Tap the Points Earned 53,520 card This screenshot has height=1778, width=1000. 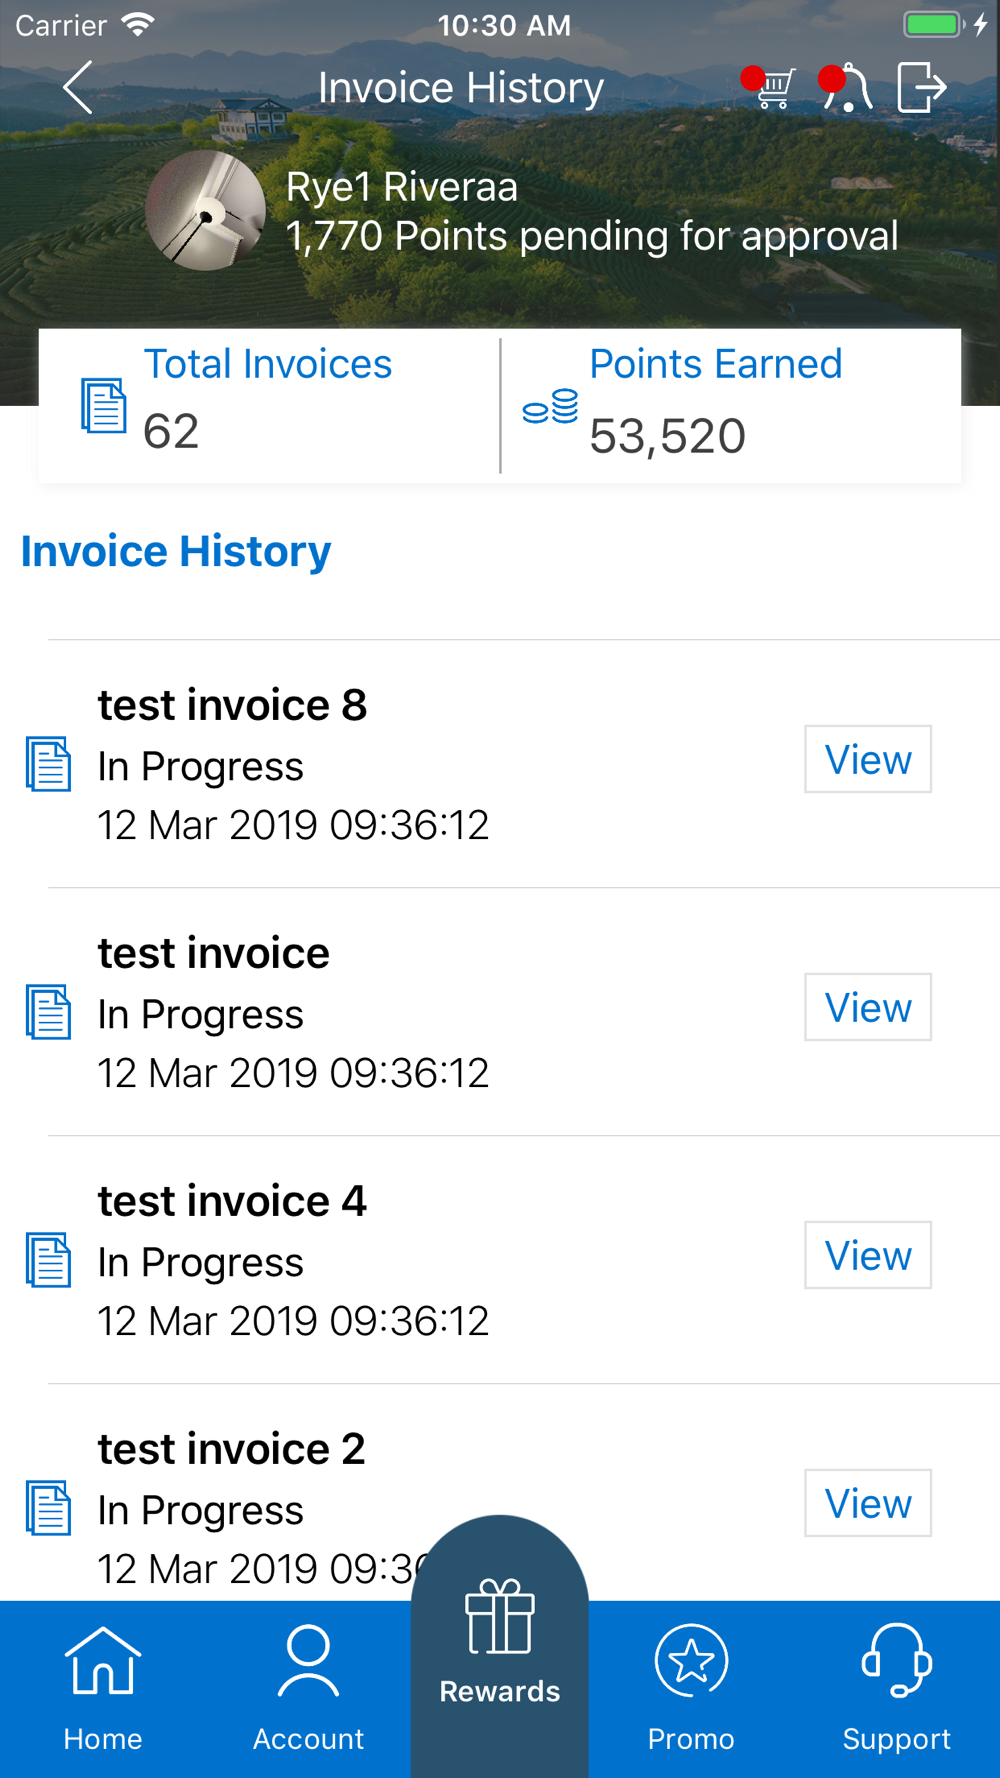coord(731,406)
